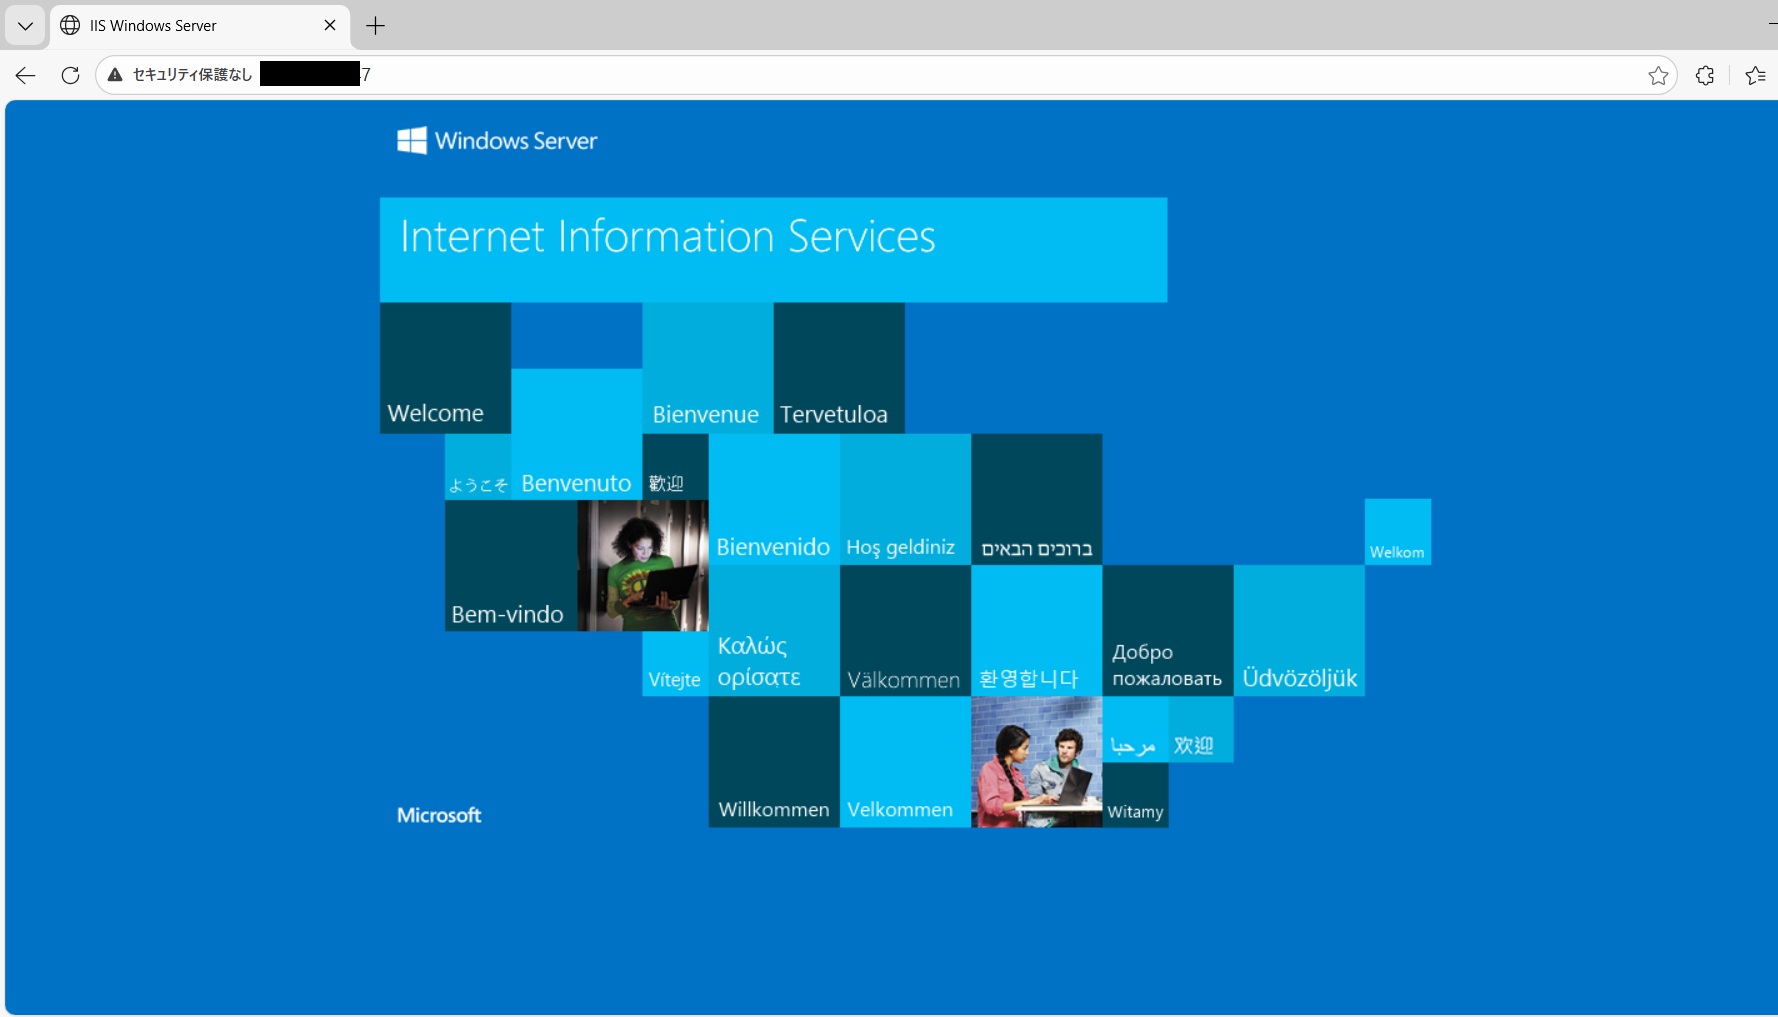Click the Willkommen tile

tap(774, 762)
